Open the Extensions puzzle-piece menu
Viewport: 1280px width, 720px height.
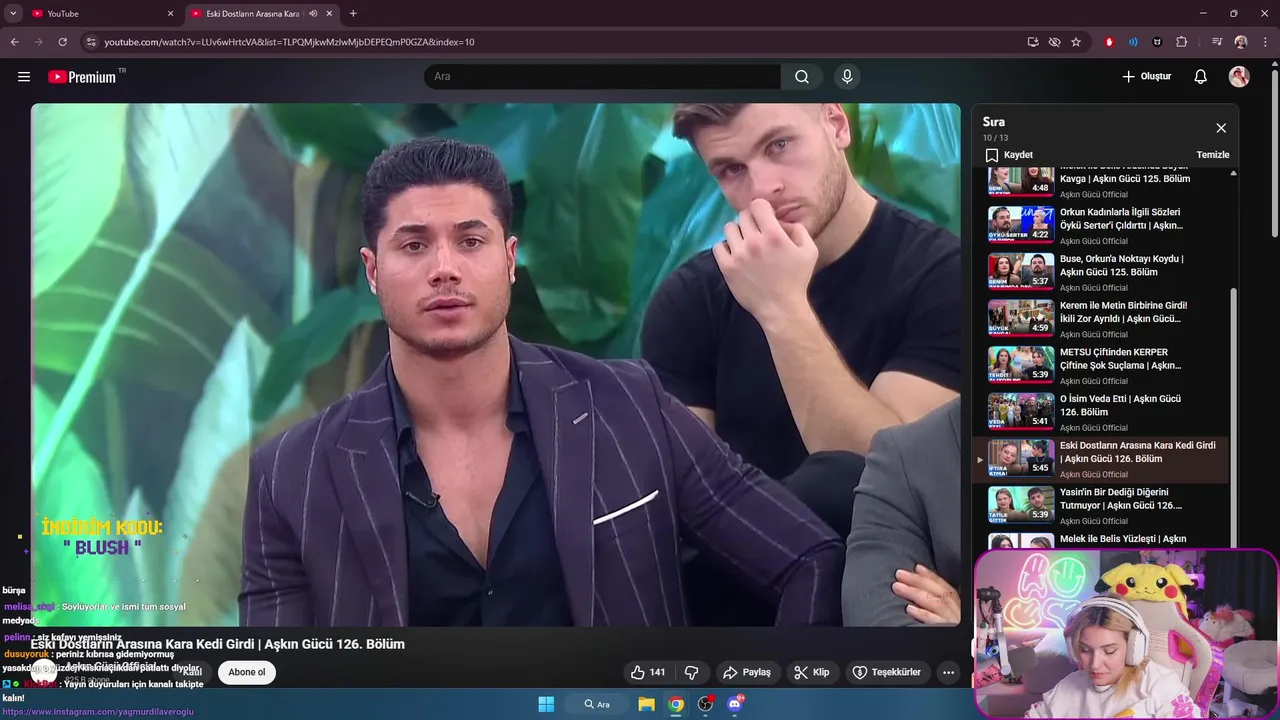coord(1181,42)
